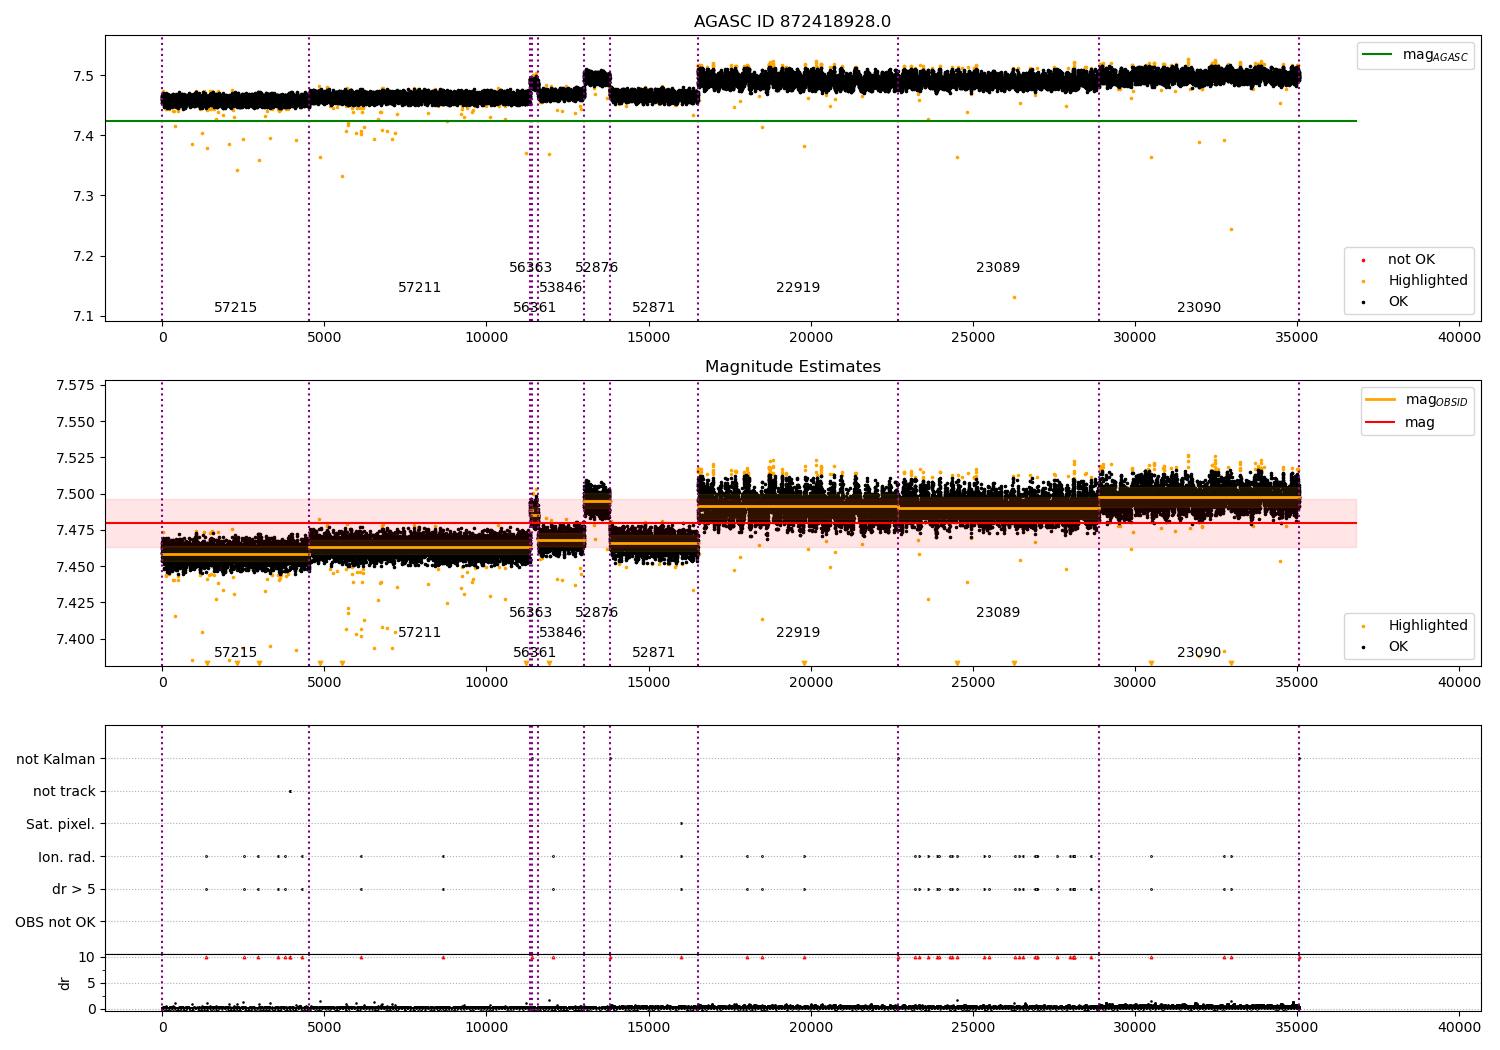Click the 'Sat. pixel.' axis label
Image resolution: width=1500 pixels, height=1050 pixels.
pos(61,825)
